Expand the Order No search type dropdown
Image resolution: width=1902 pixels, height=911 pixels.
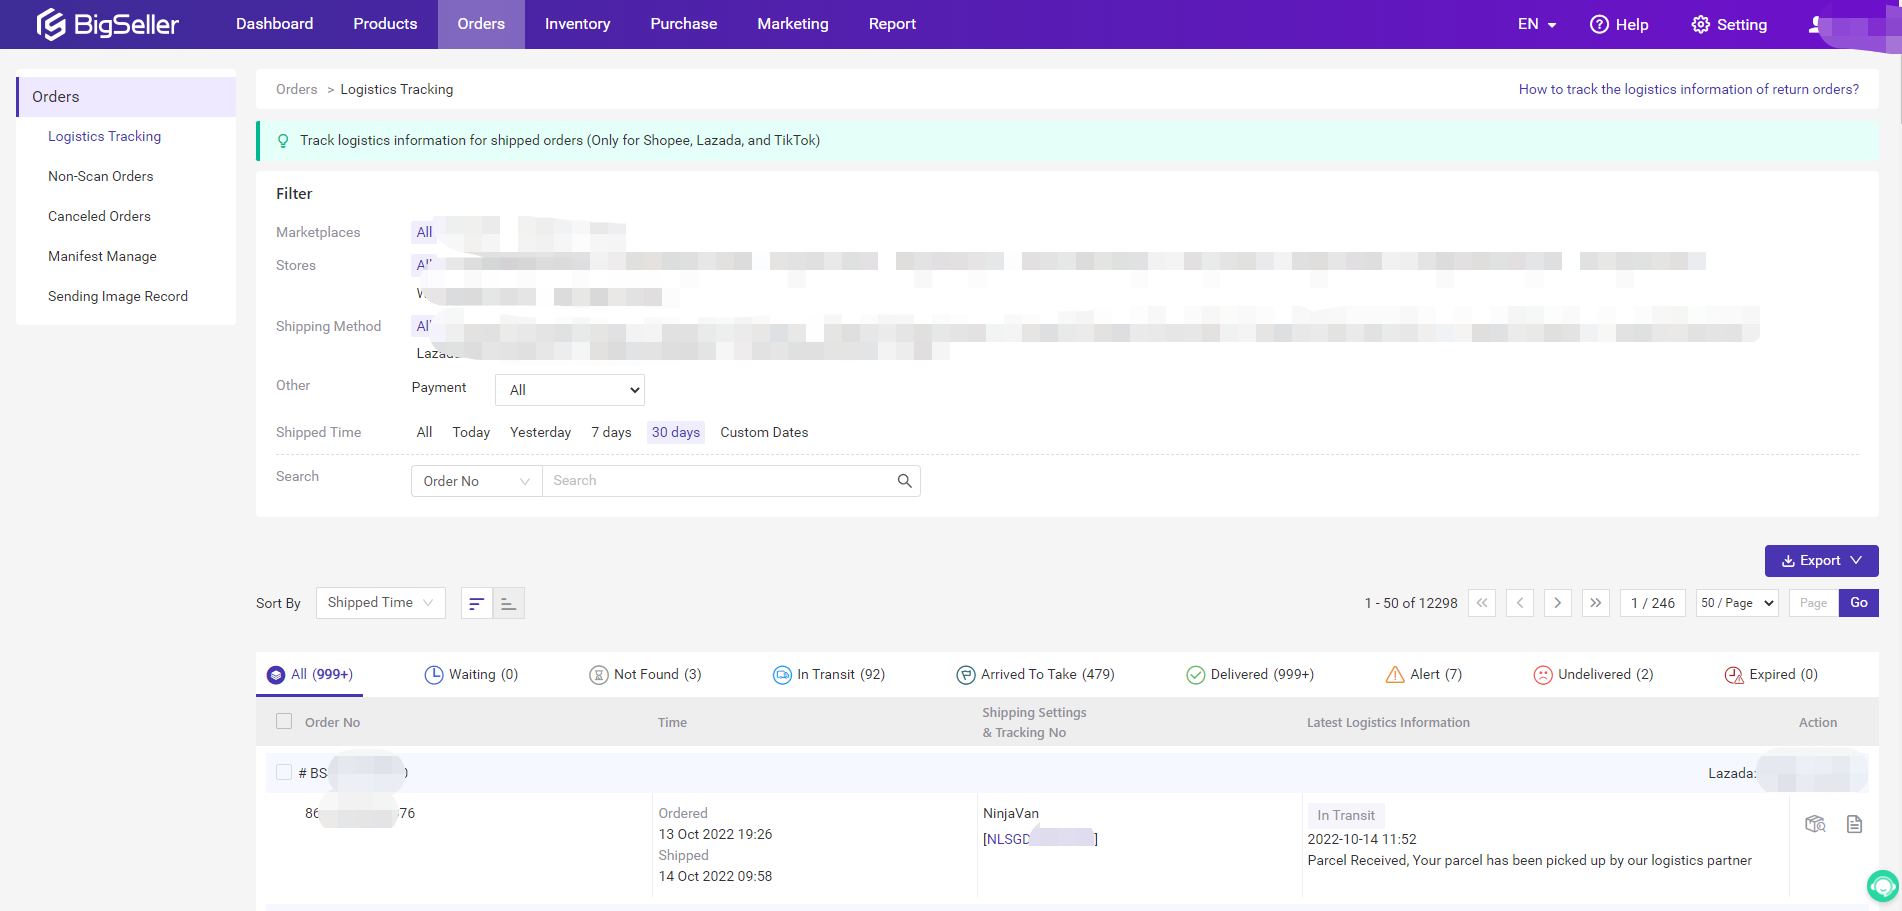click(x=476, y=481)
